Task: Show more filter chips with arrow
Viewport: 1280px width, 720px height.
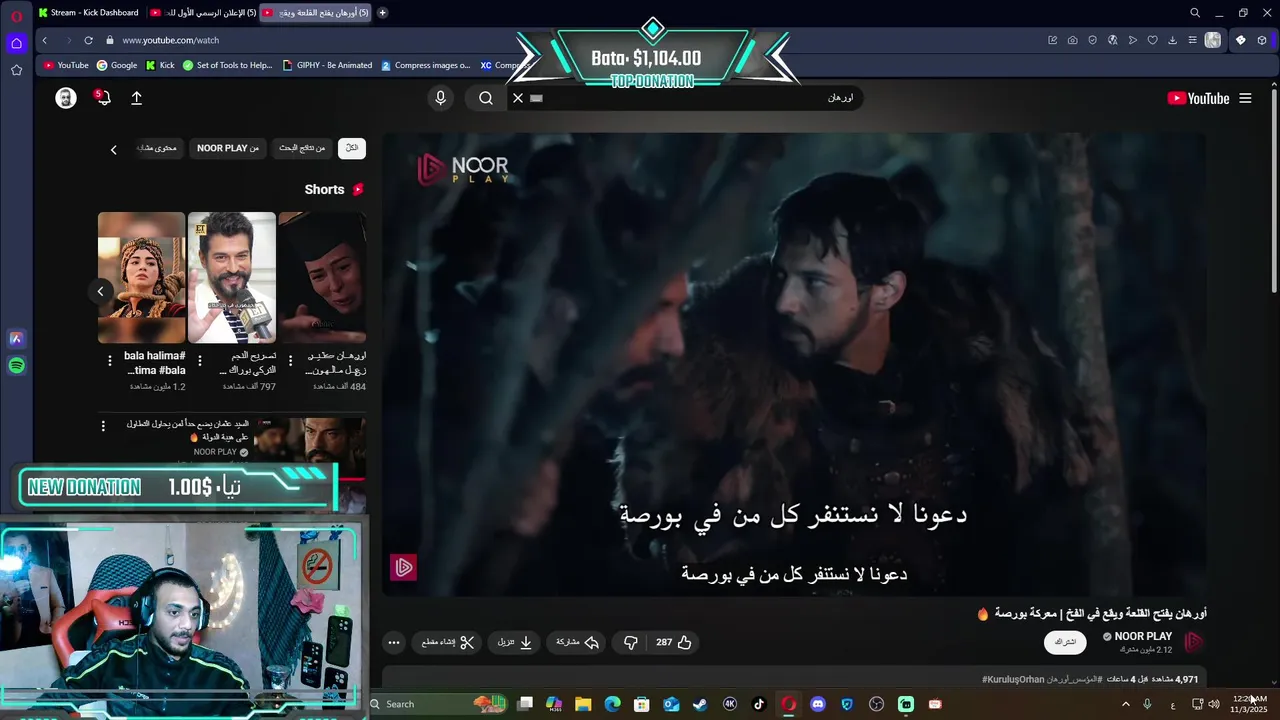Action: (113, 149)
